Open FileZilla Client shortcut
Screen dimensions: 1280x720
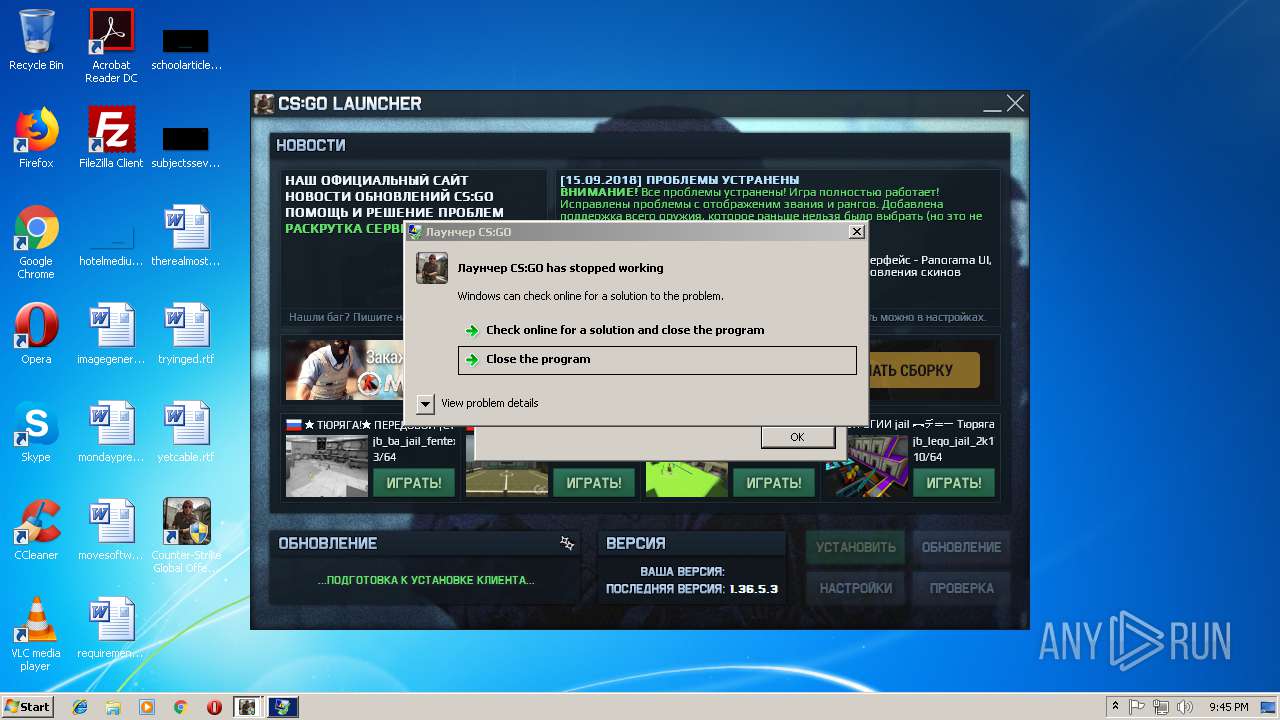click(111, 138)
